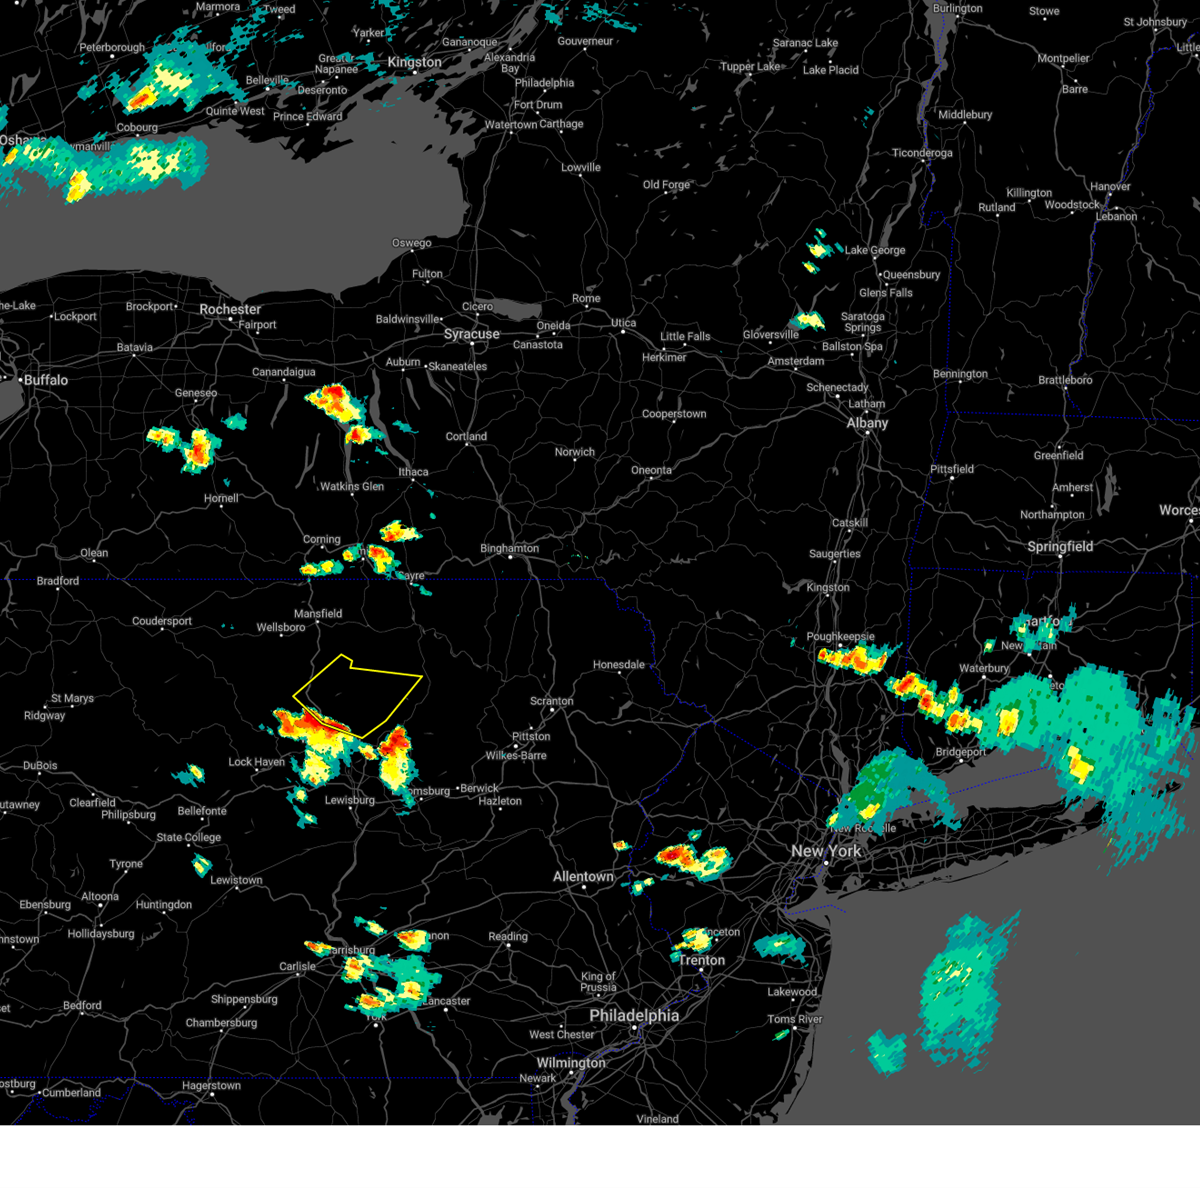Select the Wilmington city label
Screen dimensions: 1200x1200
(x=571, y=1063)
